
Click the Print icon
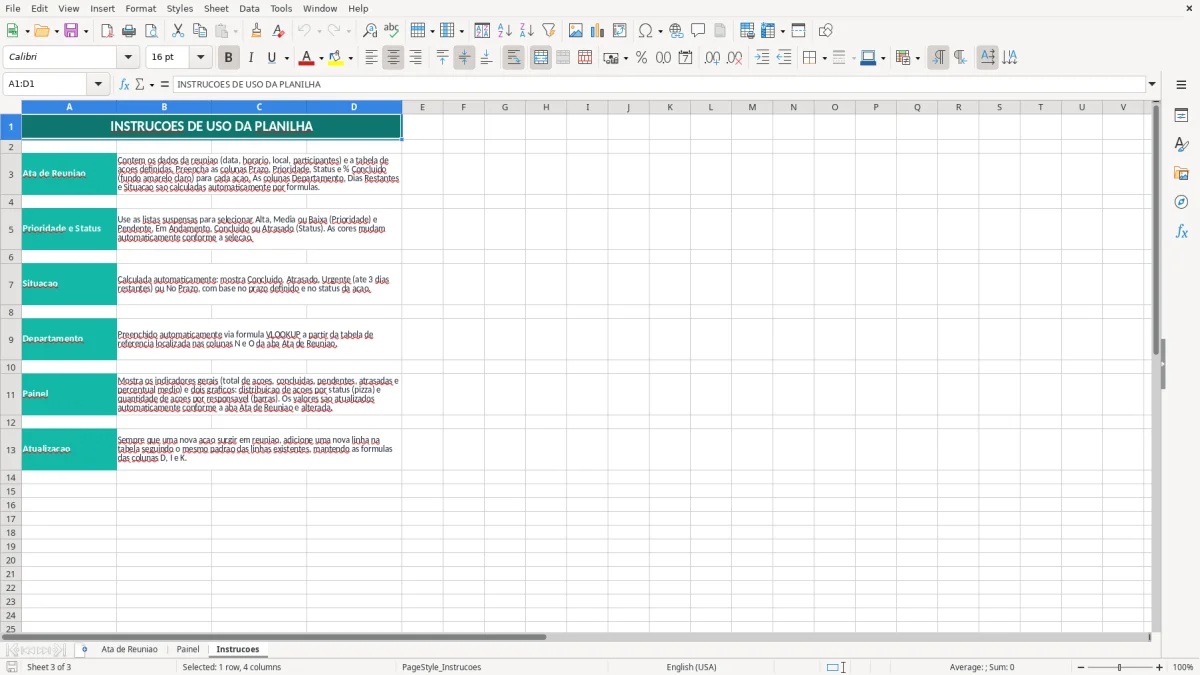[129, 31]
